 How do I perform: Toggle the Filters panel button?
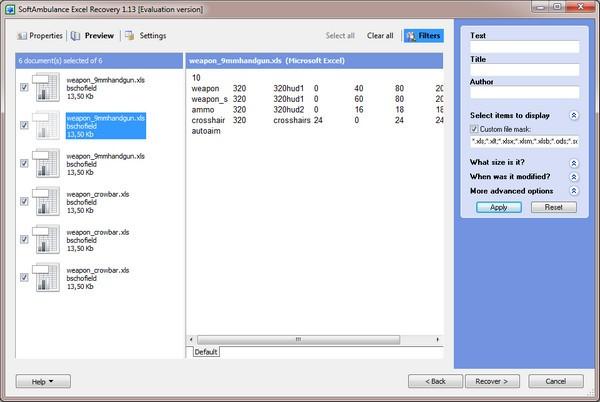[x=424, y=36]
